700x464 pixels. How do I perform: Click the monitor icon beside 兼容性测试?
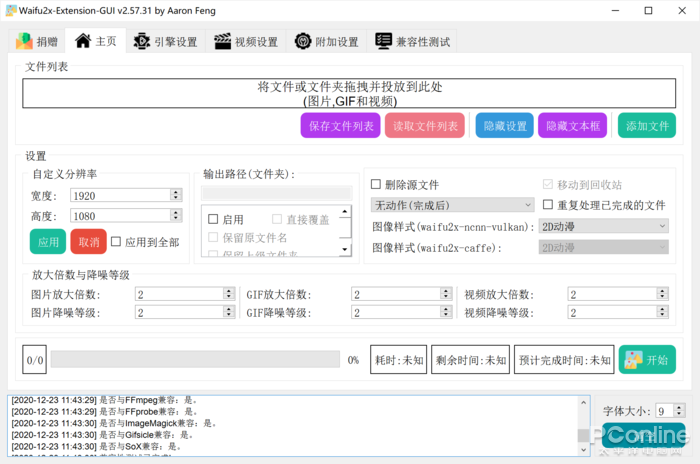[384, 41]
